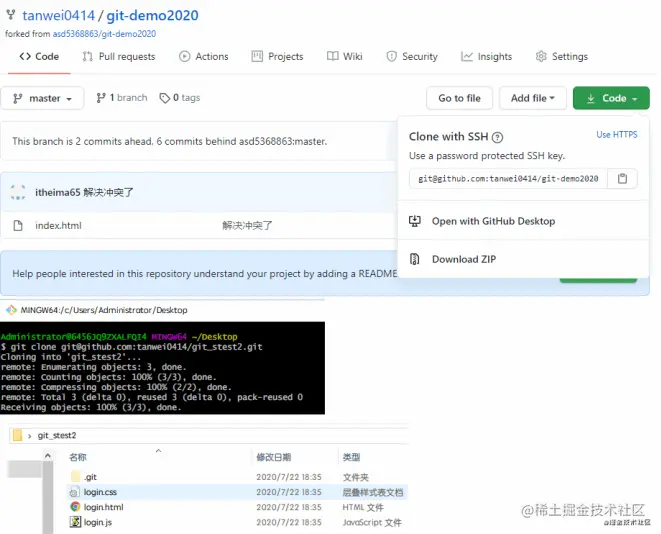Viewport: 661px width, 534px height.
Task: Open the itheima65 author link
Action: pos(58,193)
